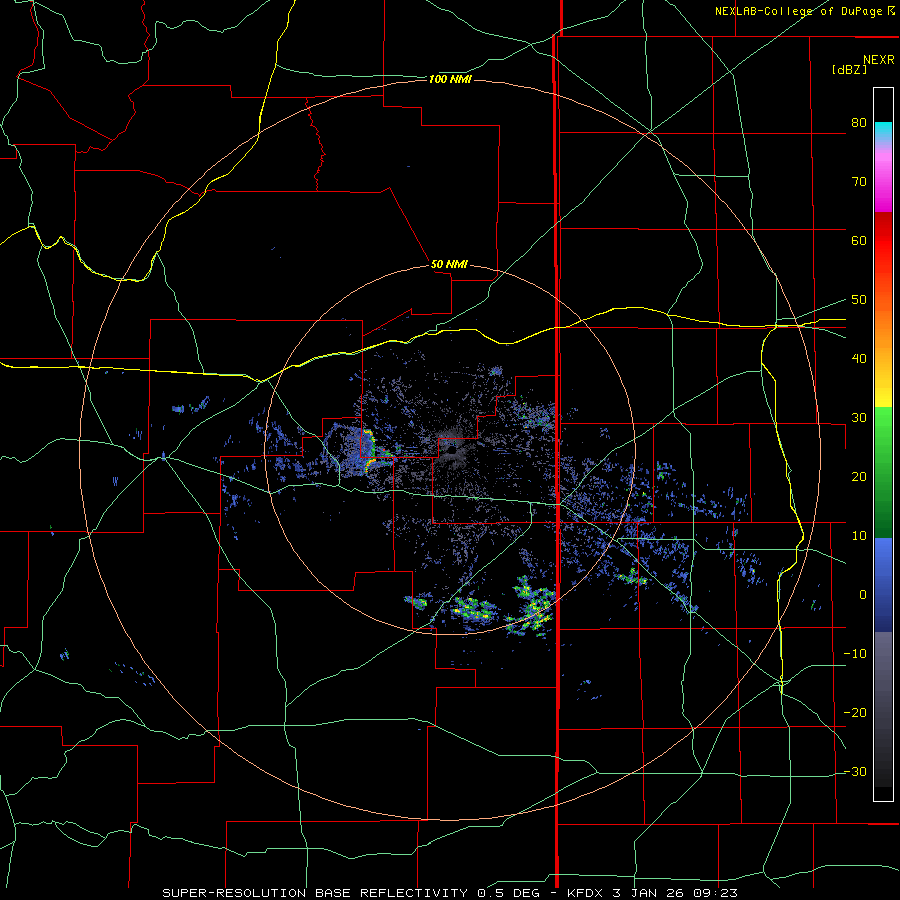Click the 30 value on the dBZ scale
The image size is (900, 900).
click(859, 418)
